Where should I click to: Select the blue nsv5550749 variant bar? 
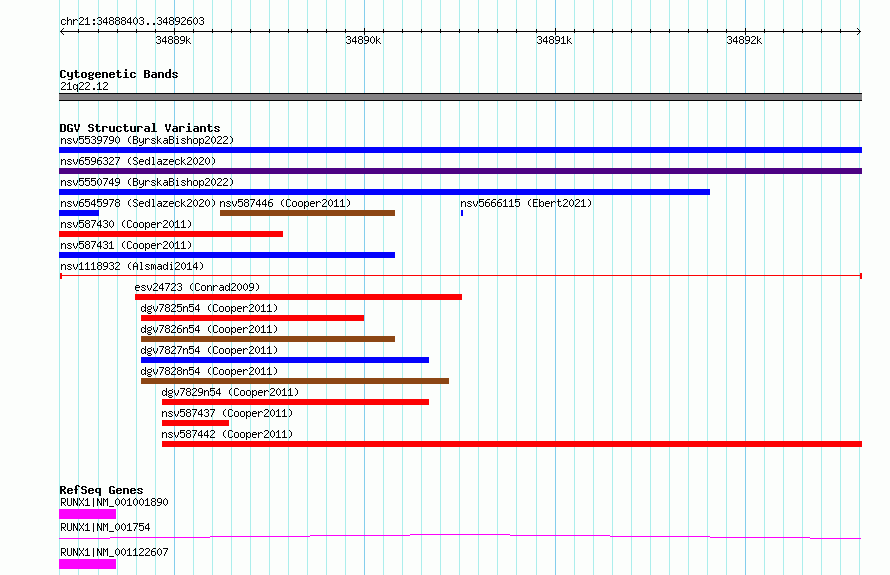click(384, 192)
